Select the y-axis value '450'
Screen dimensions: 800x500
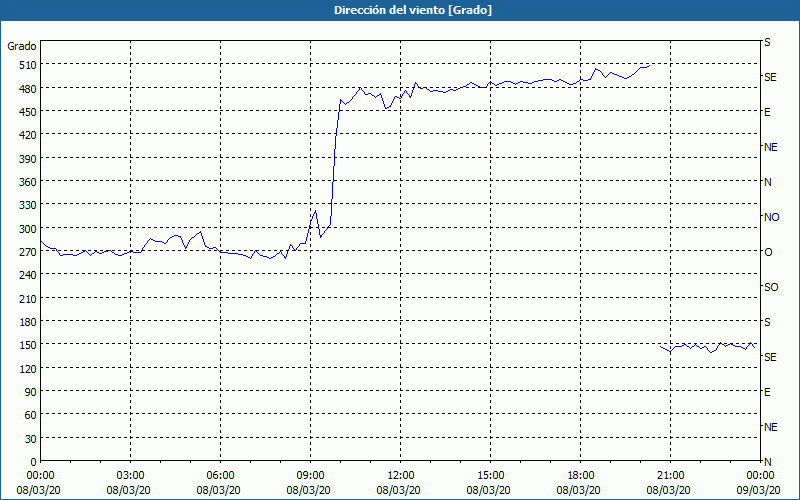click(28, 112)
